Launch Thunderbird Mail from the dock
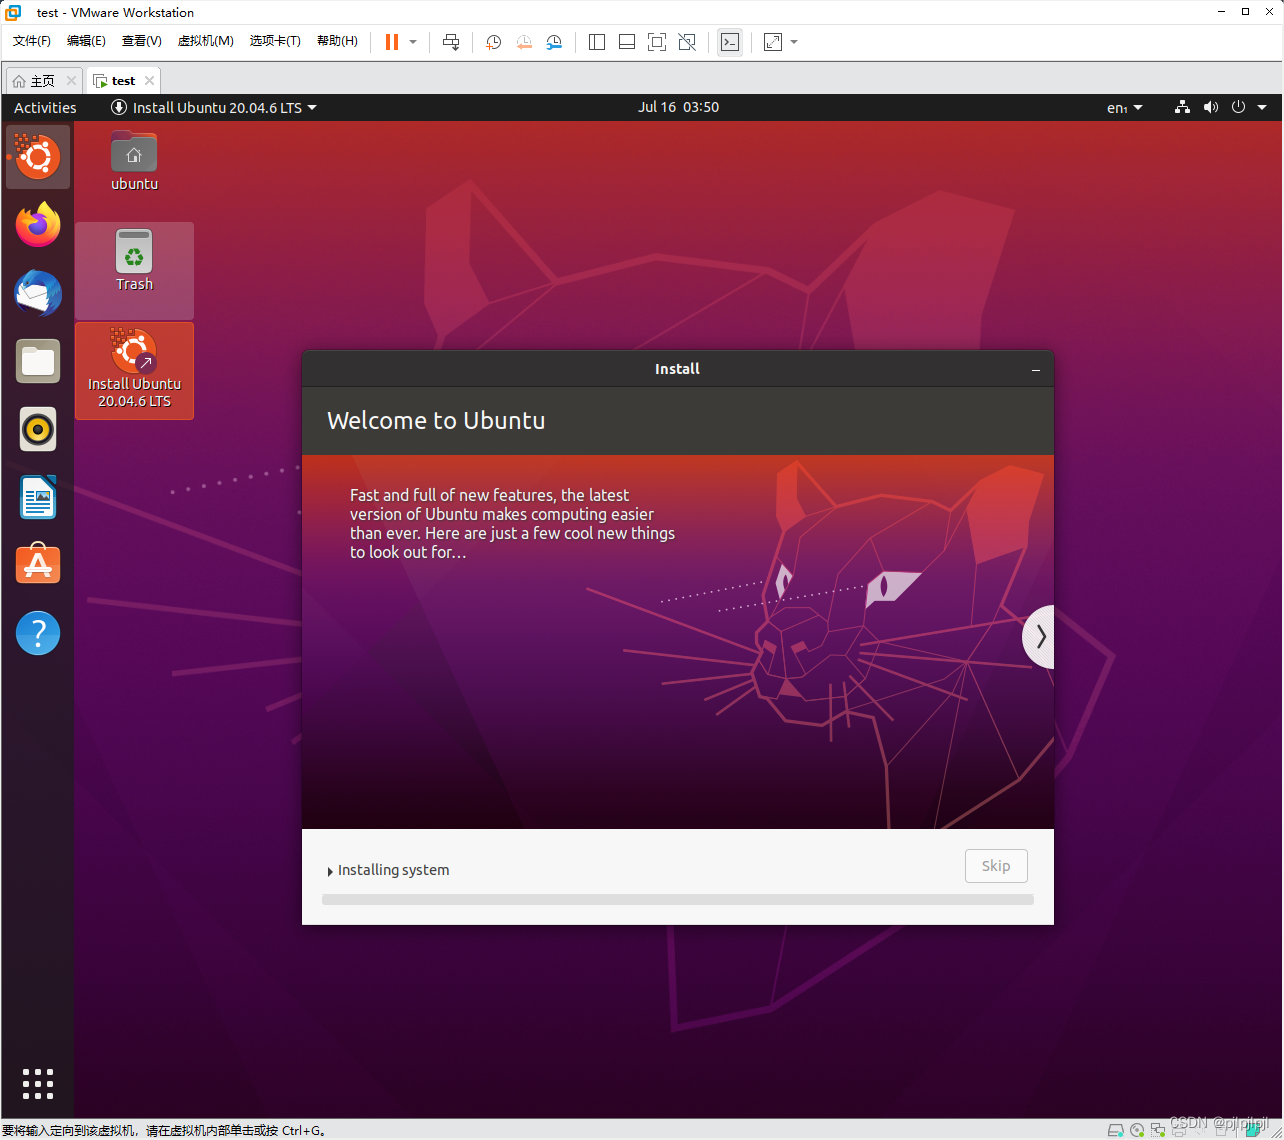Screen dimensions: 1284x1140 (38, 293)
